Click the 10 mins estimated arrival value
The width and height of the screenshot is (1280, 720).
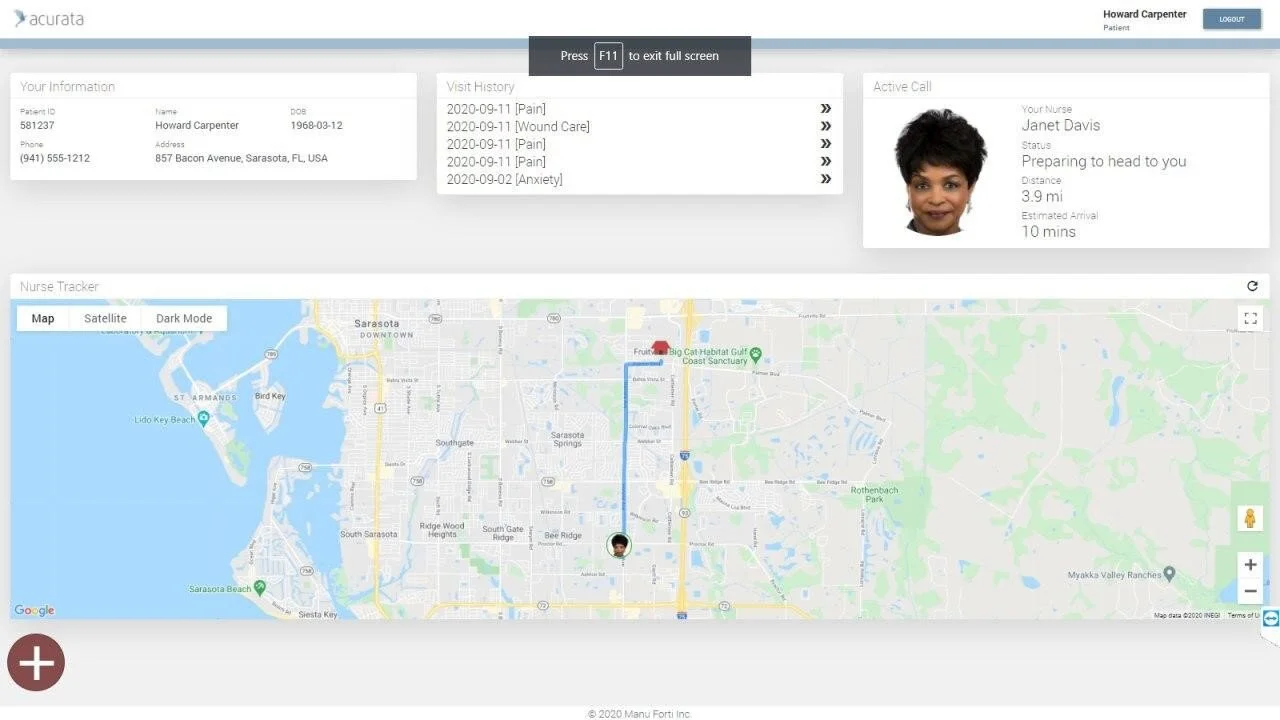[1048, 231]
